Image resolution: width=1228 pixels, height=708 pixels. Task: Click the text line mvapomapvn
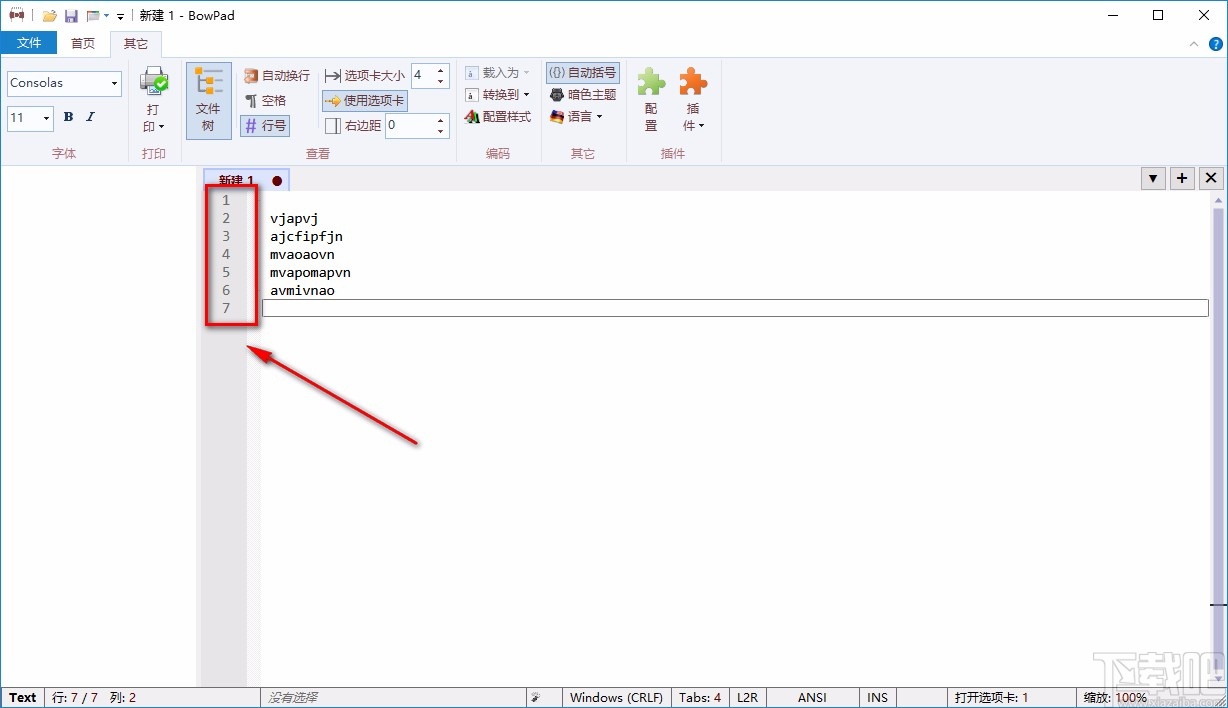[x=310, y=272]
